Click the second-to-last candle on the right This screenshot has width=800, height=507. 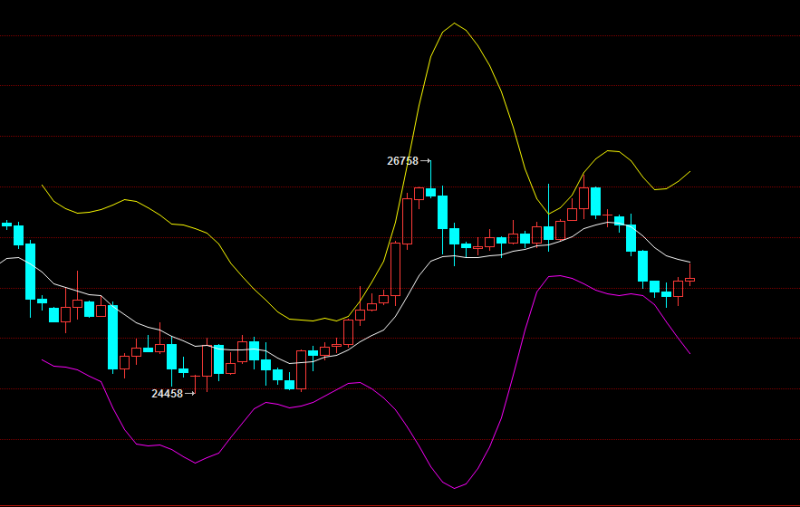click(x=678, y=289)
